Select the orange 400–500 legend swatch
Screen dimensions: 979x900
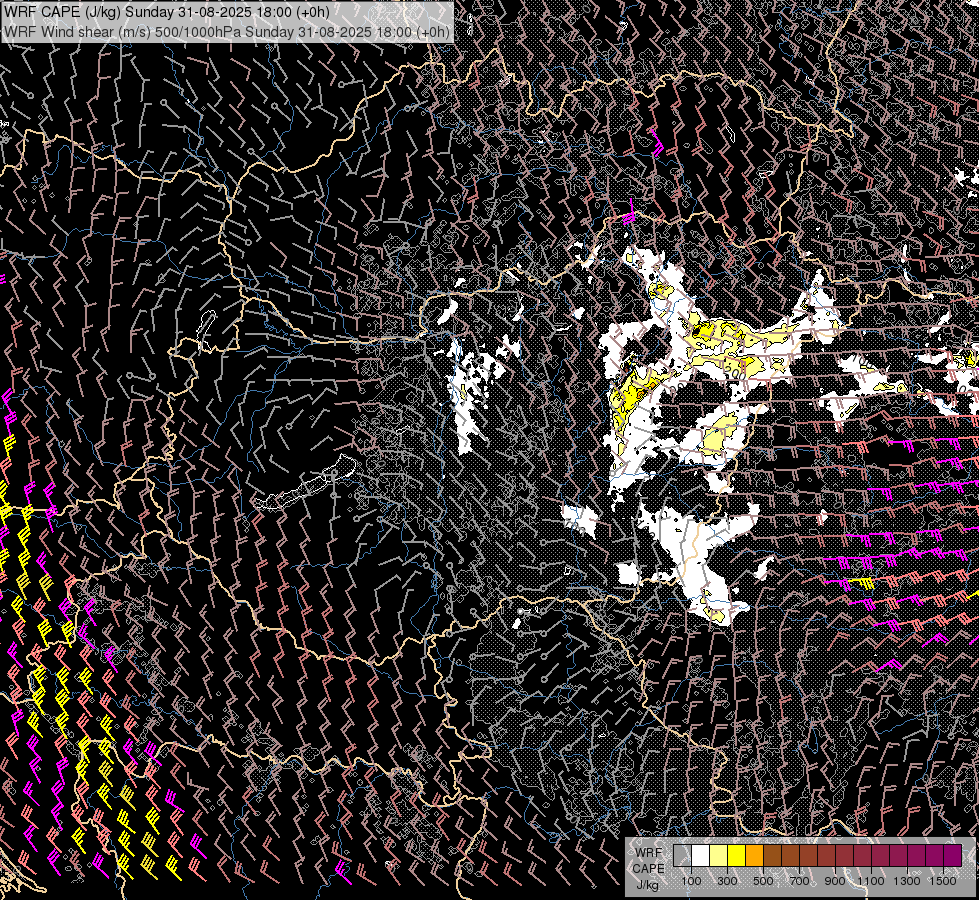[x=754, y=855]
